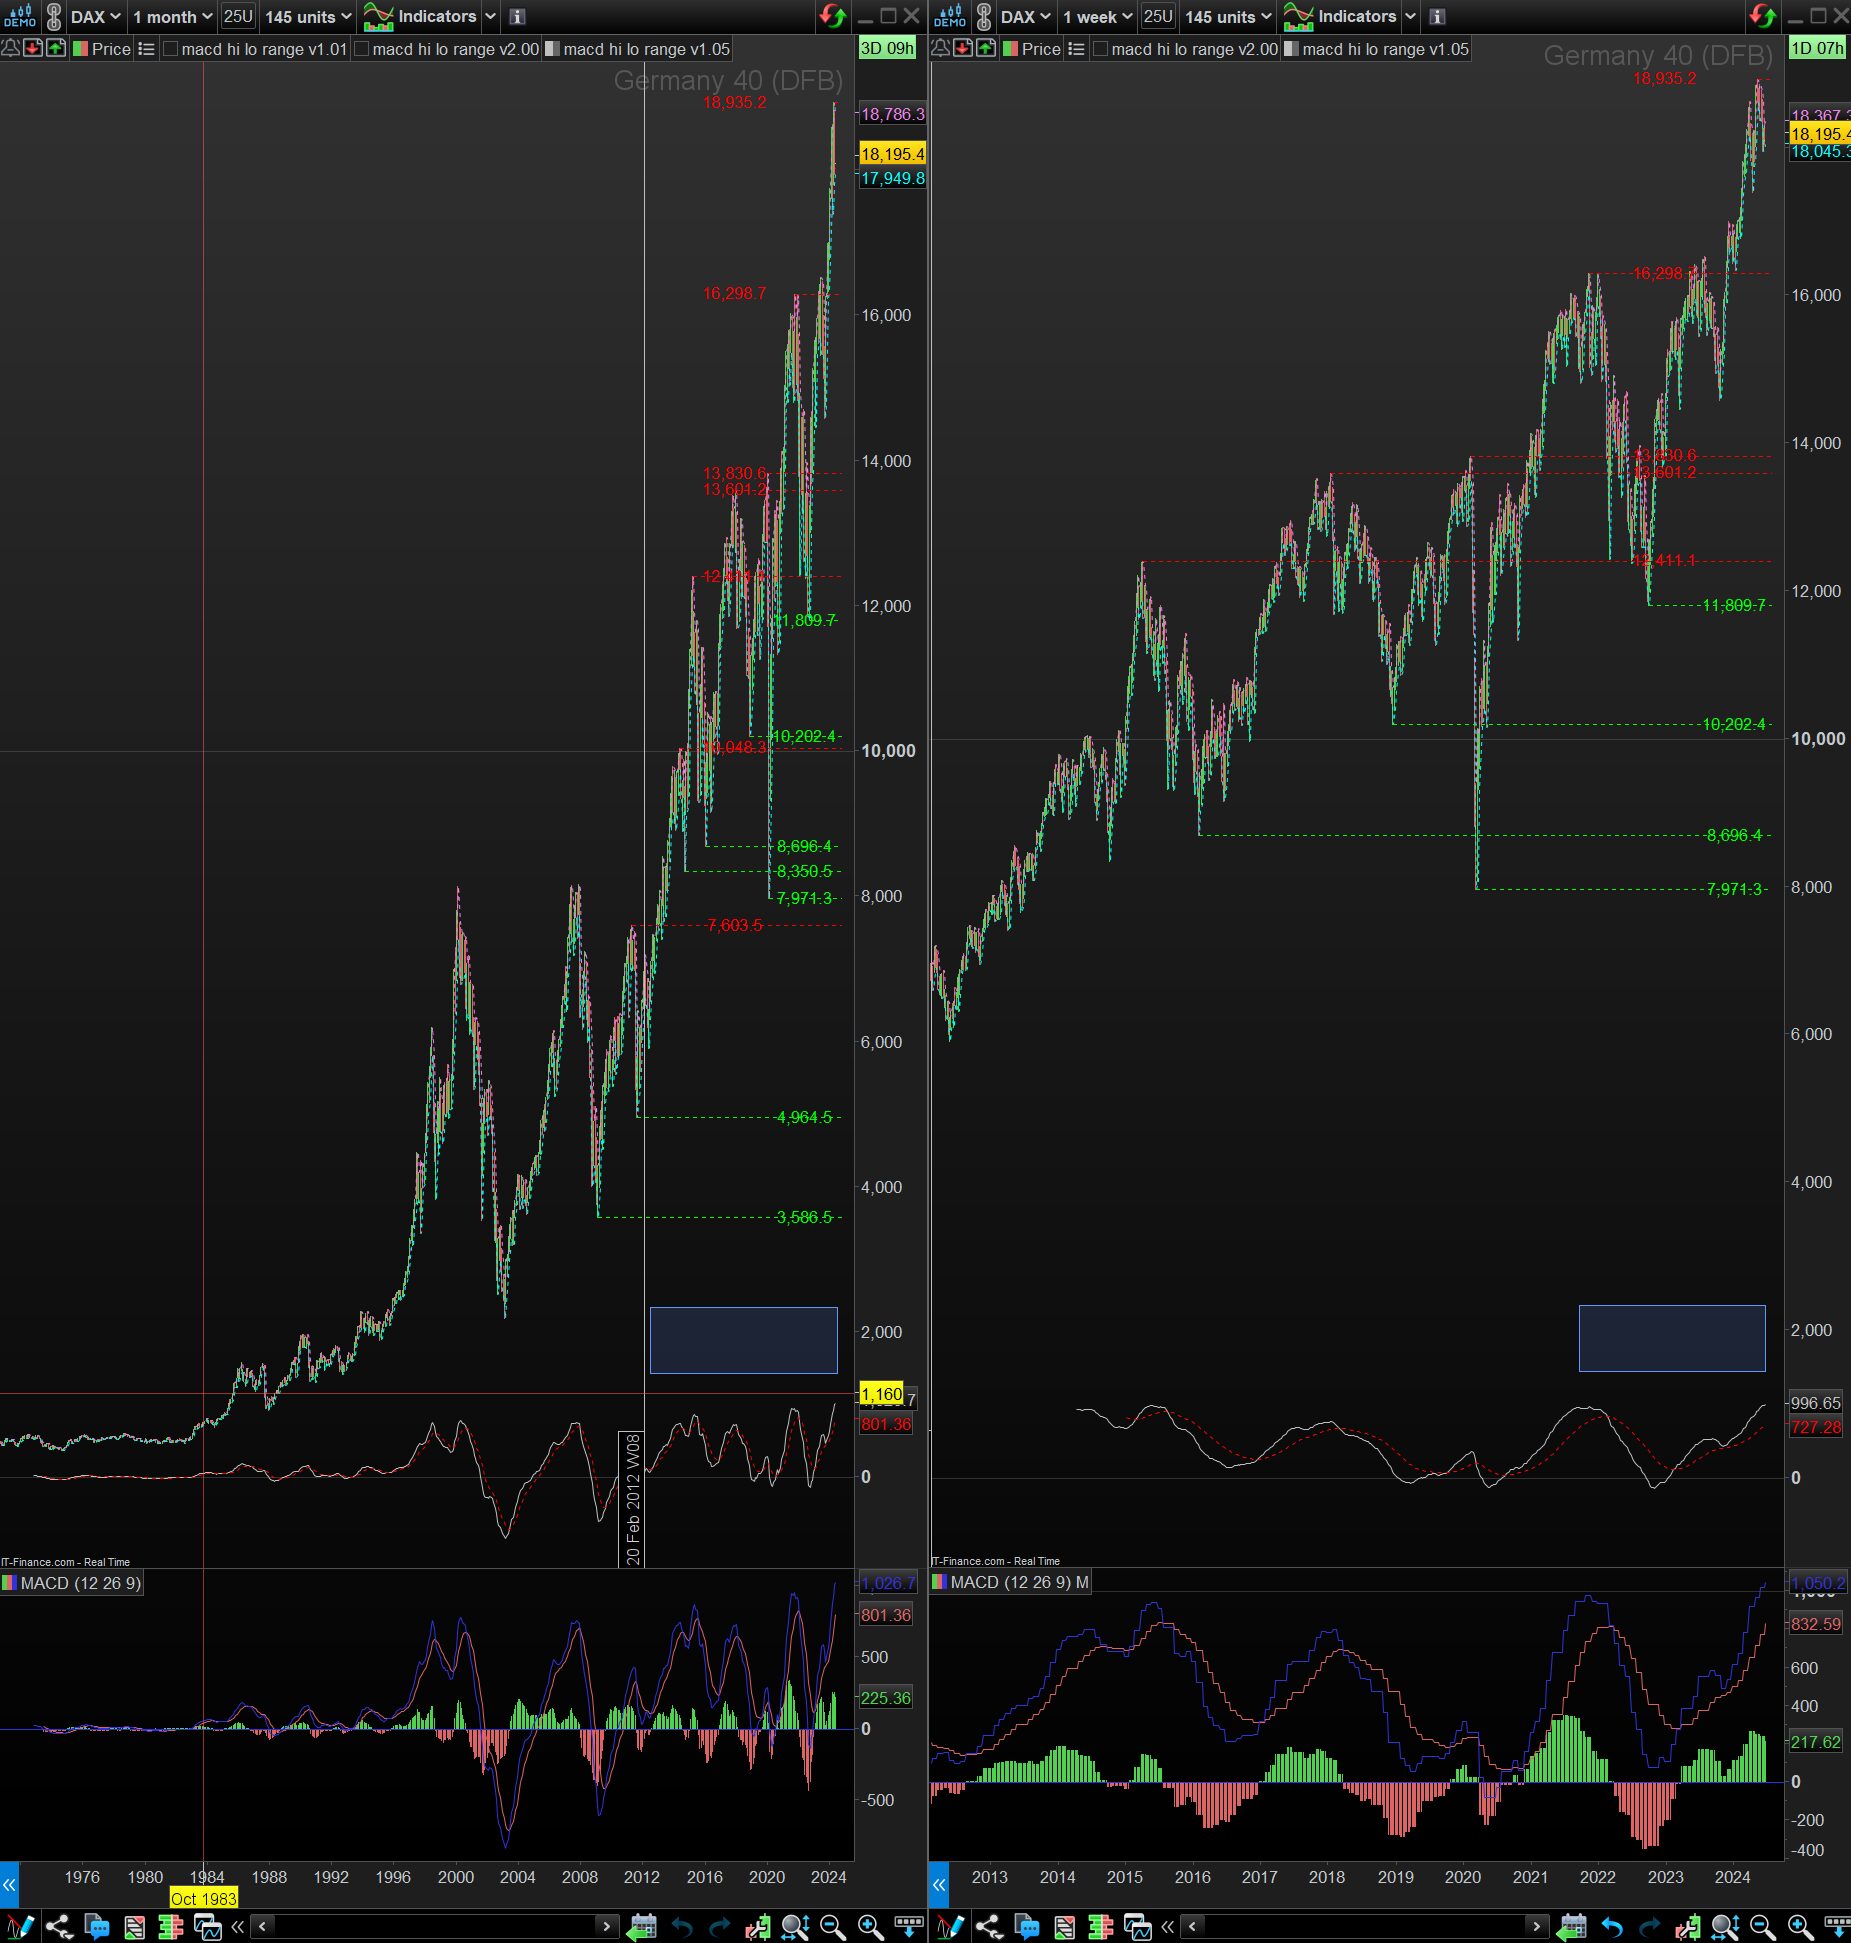This screenshot has width=1851, height=1943.
Task: Select drawing tools pencil icon in monthly chart
Action: point(20,1926)
